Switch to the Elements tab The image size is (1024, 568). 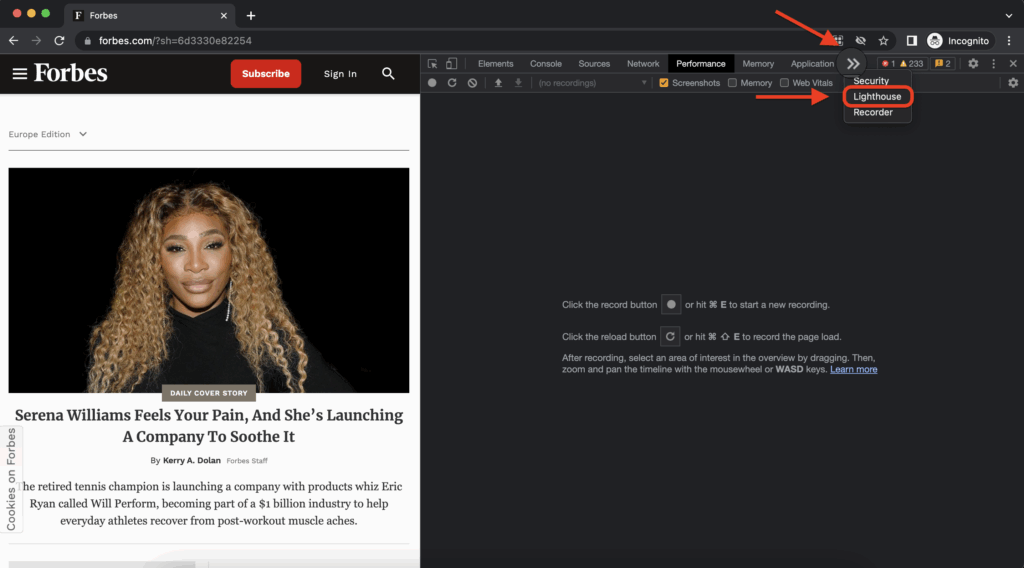click(x=496, y=64)
